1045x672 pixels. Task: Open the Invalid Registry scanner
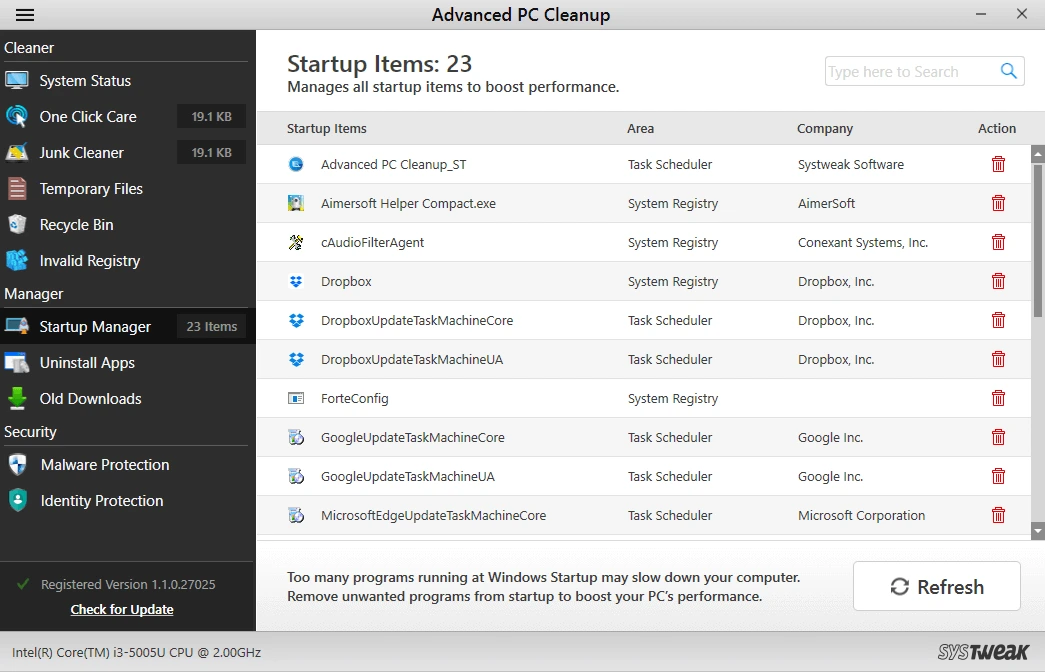(x=88, y=260)
